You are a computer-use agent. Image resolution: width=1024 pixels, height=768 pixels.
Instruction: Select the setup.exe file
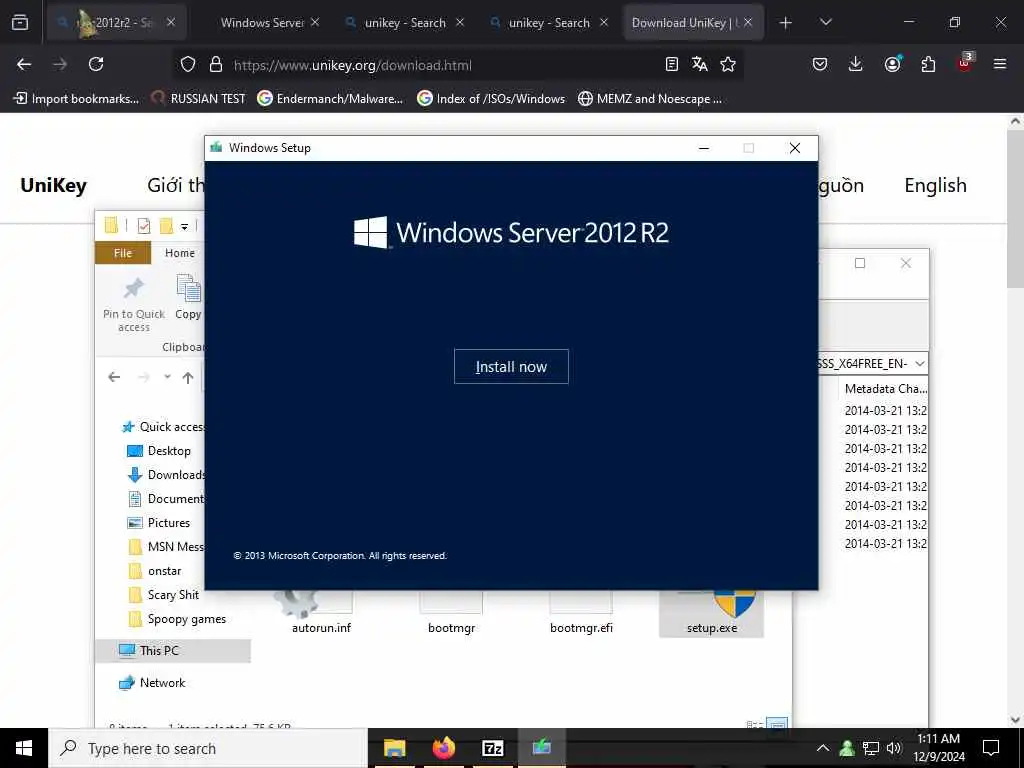point(712,614)
